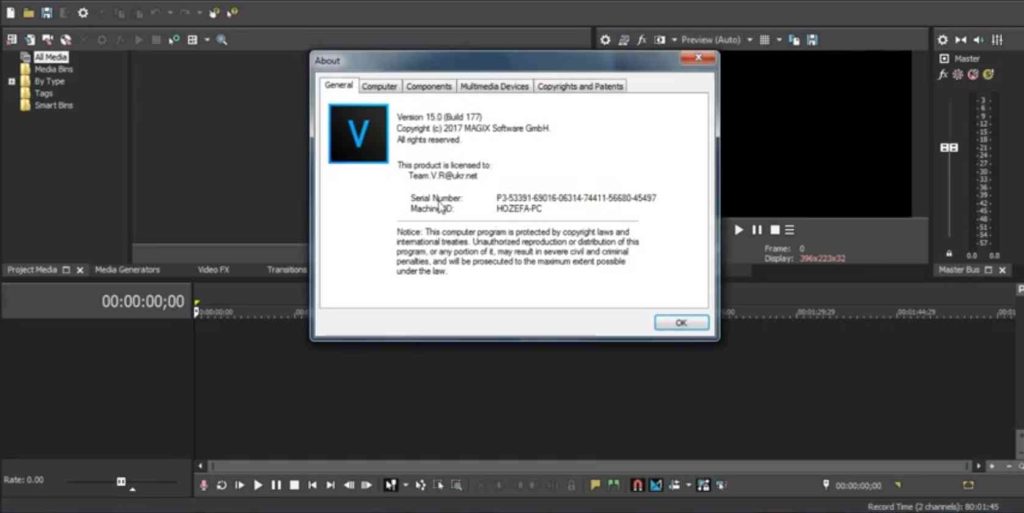Click the Video Output FX icon in preview

click(641, 40)
